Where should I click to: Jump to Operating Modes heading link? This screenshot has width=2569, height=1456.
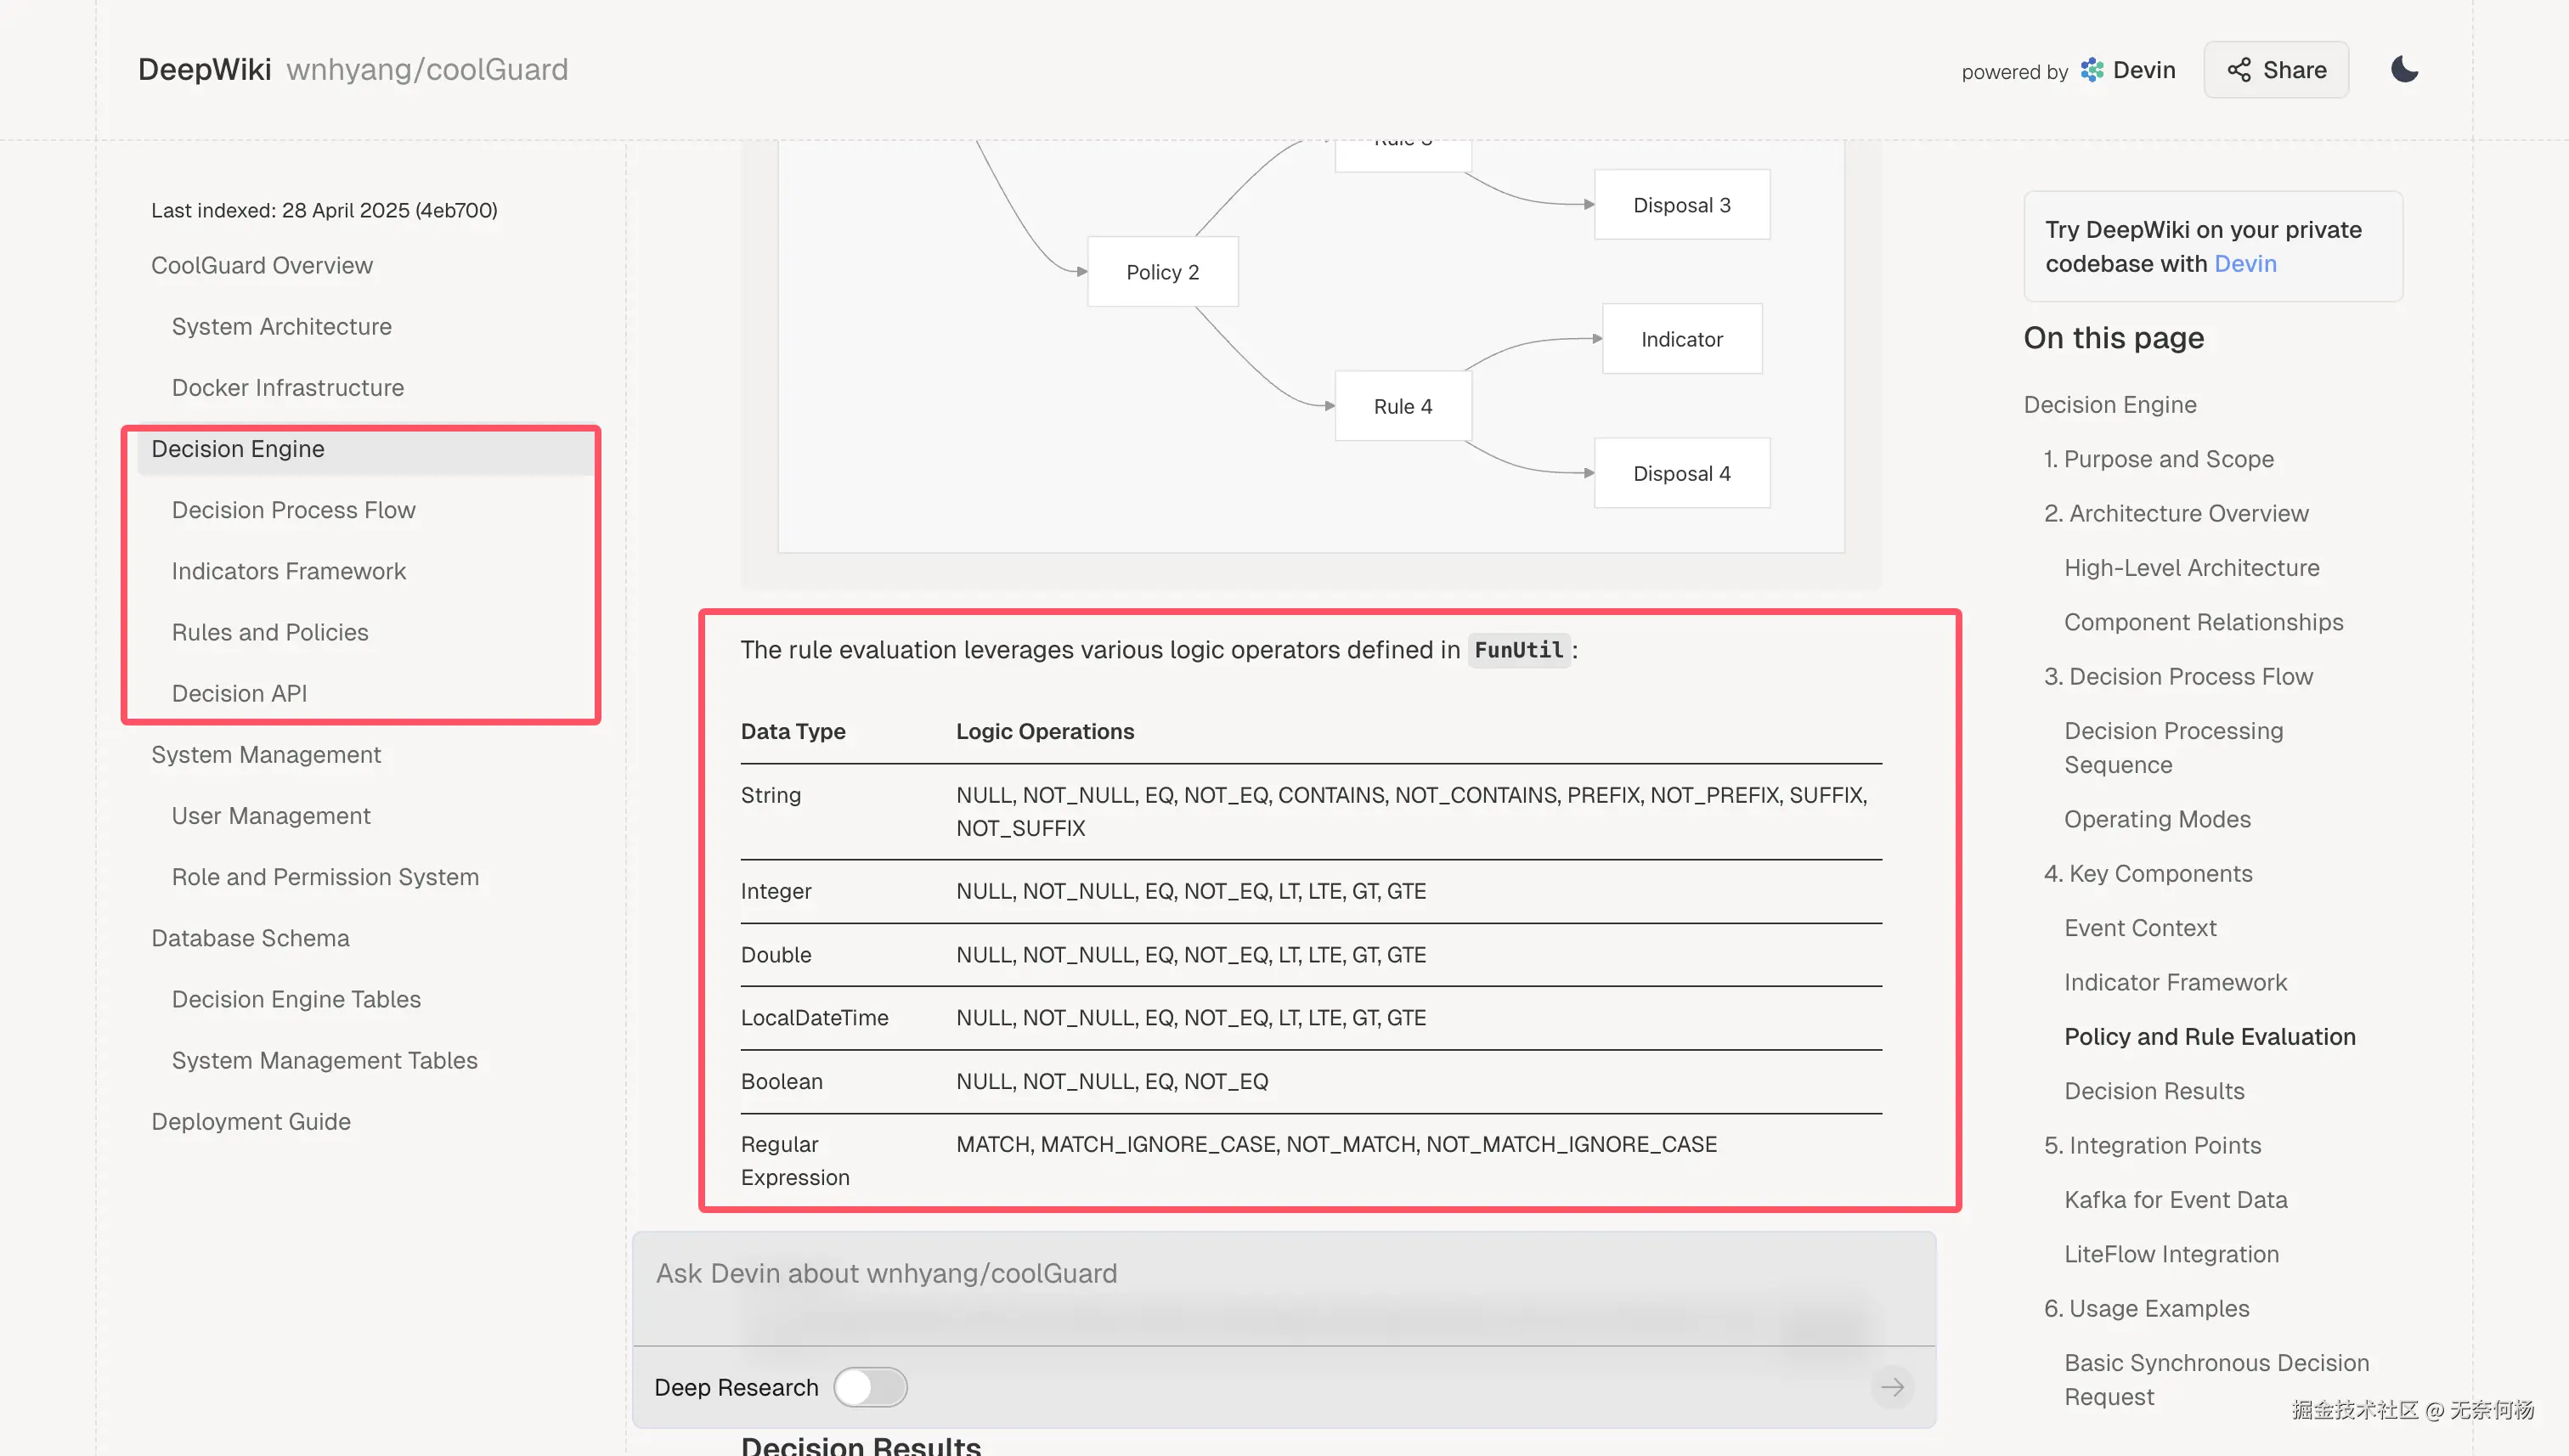click(x=2157, y=819)
